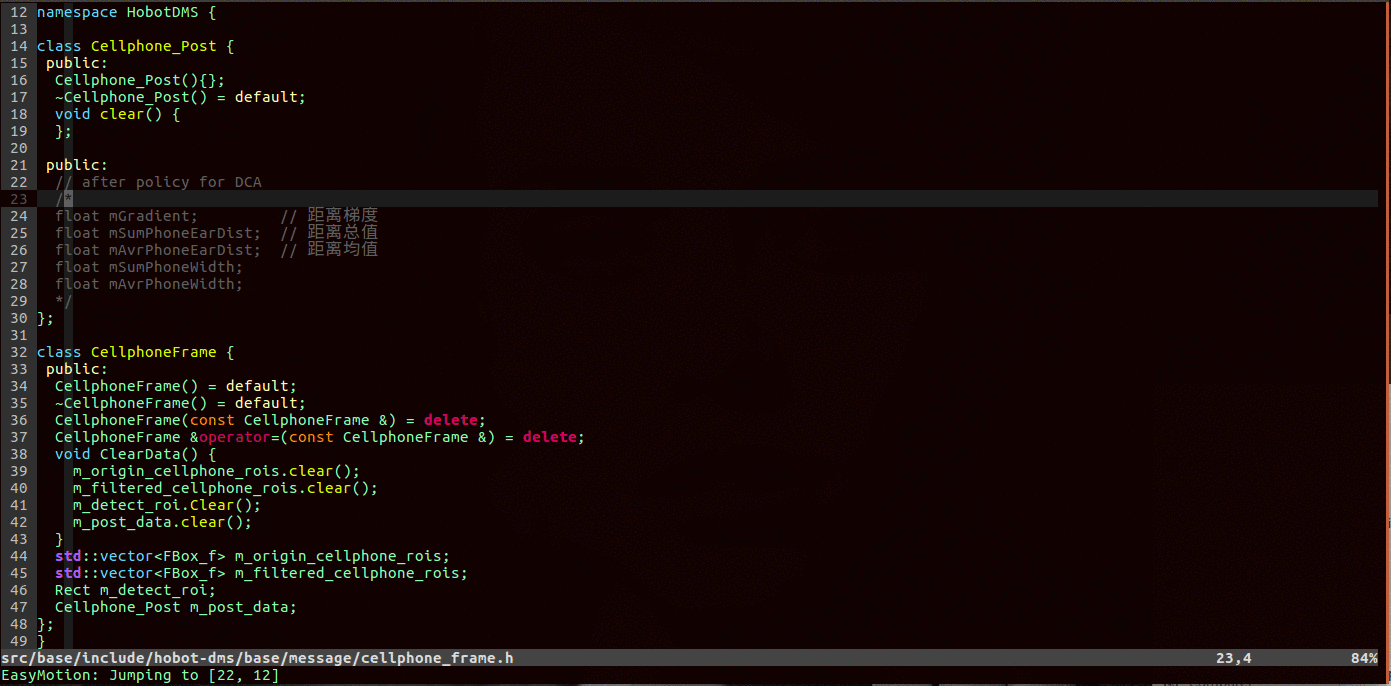Viewport: 1391px width, 686px height.
Task: Click 'float mAvrPhoneEarDist;' declaration
Action: click(x=158, y=251)
